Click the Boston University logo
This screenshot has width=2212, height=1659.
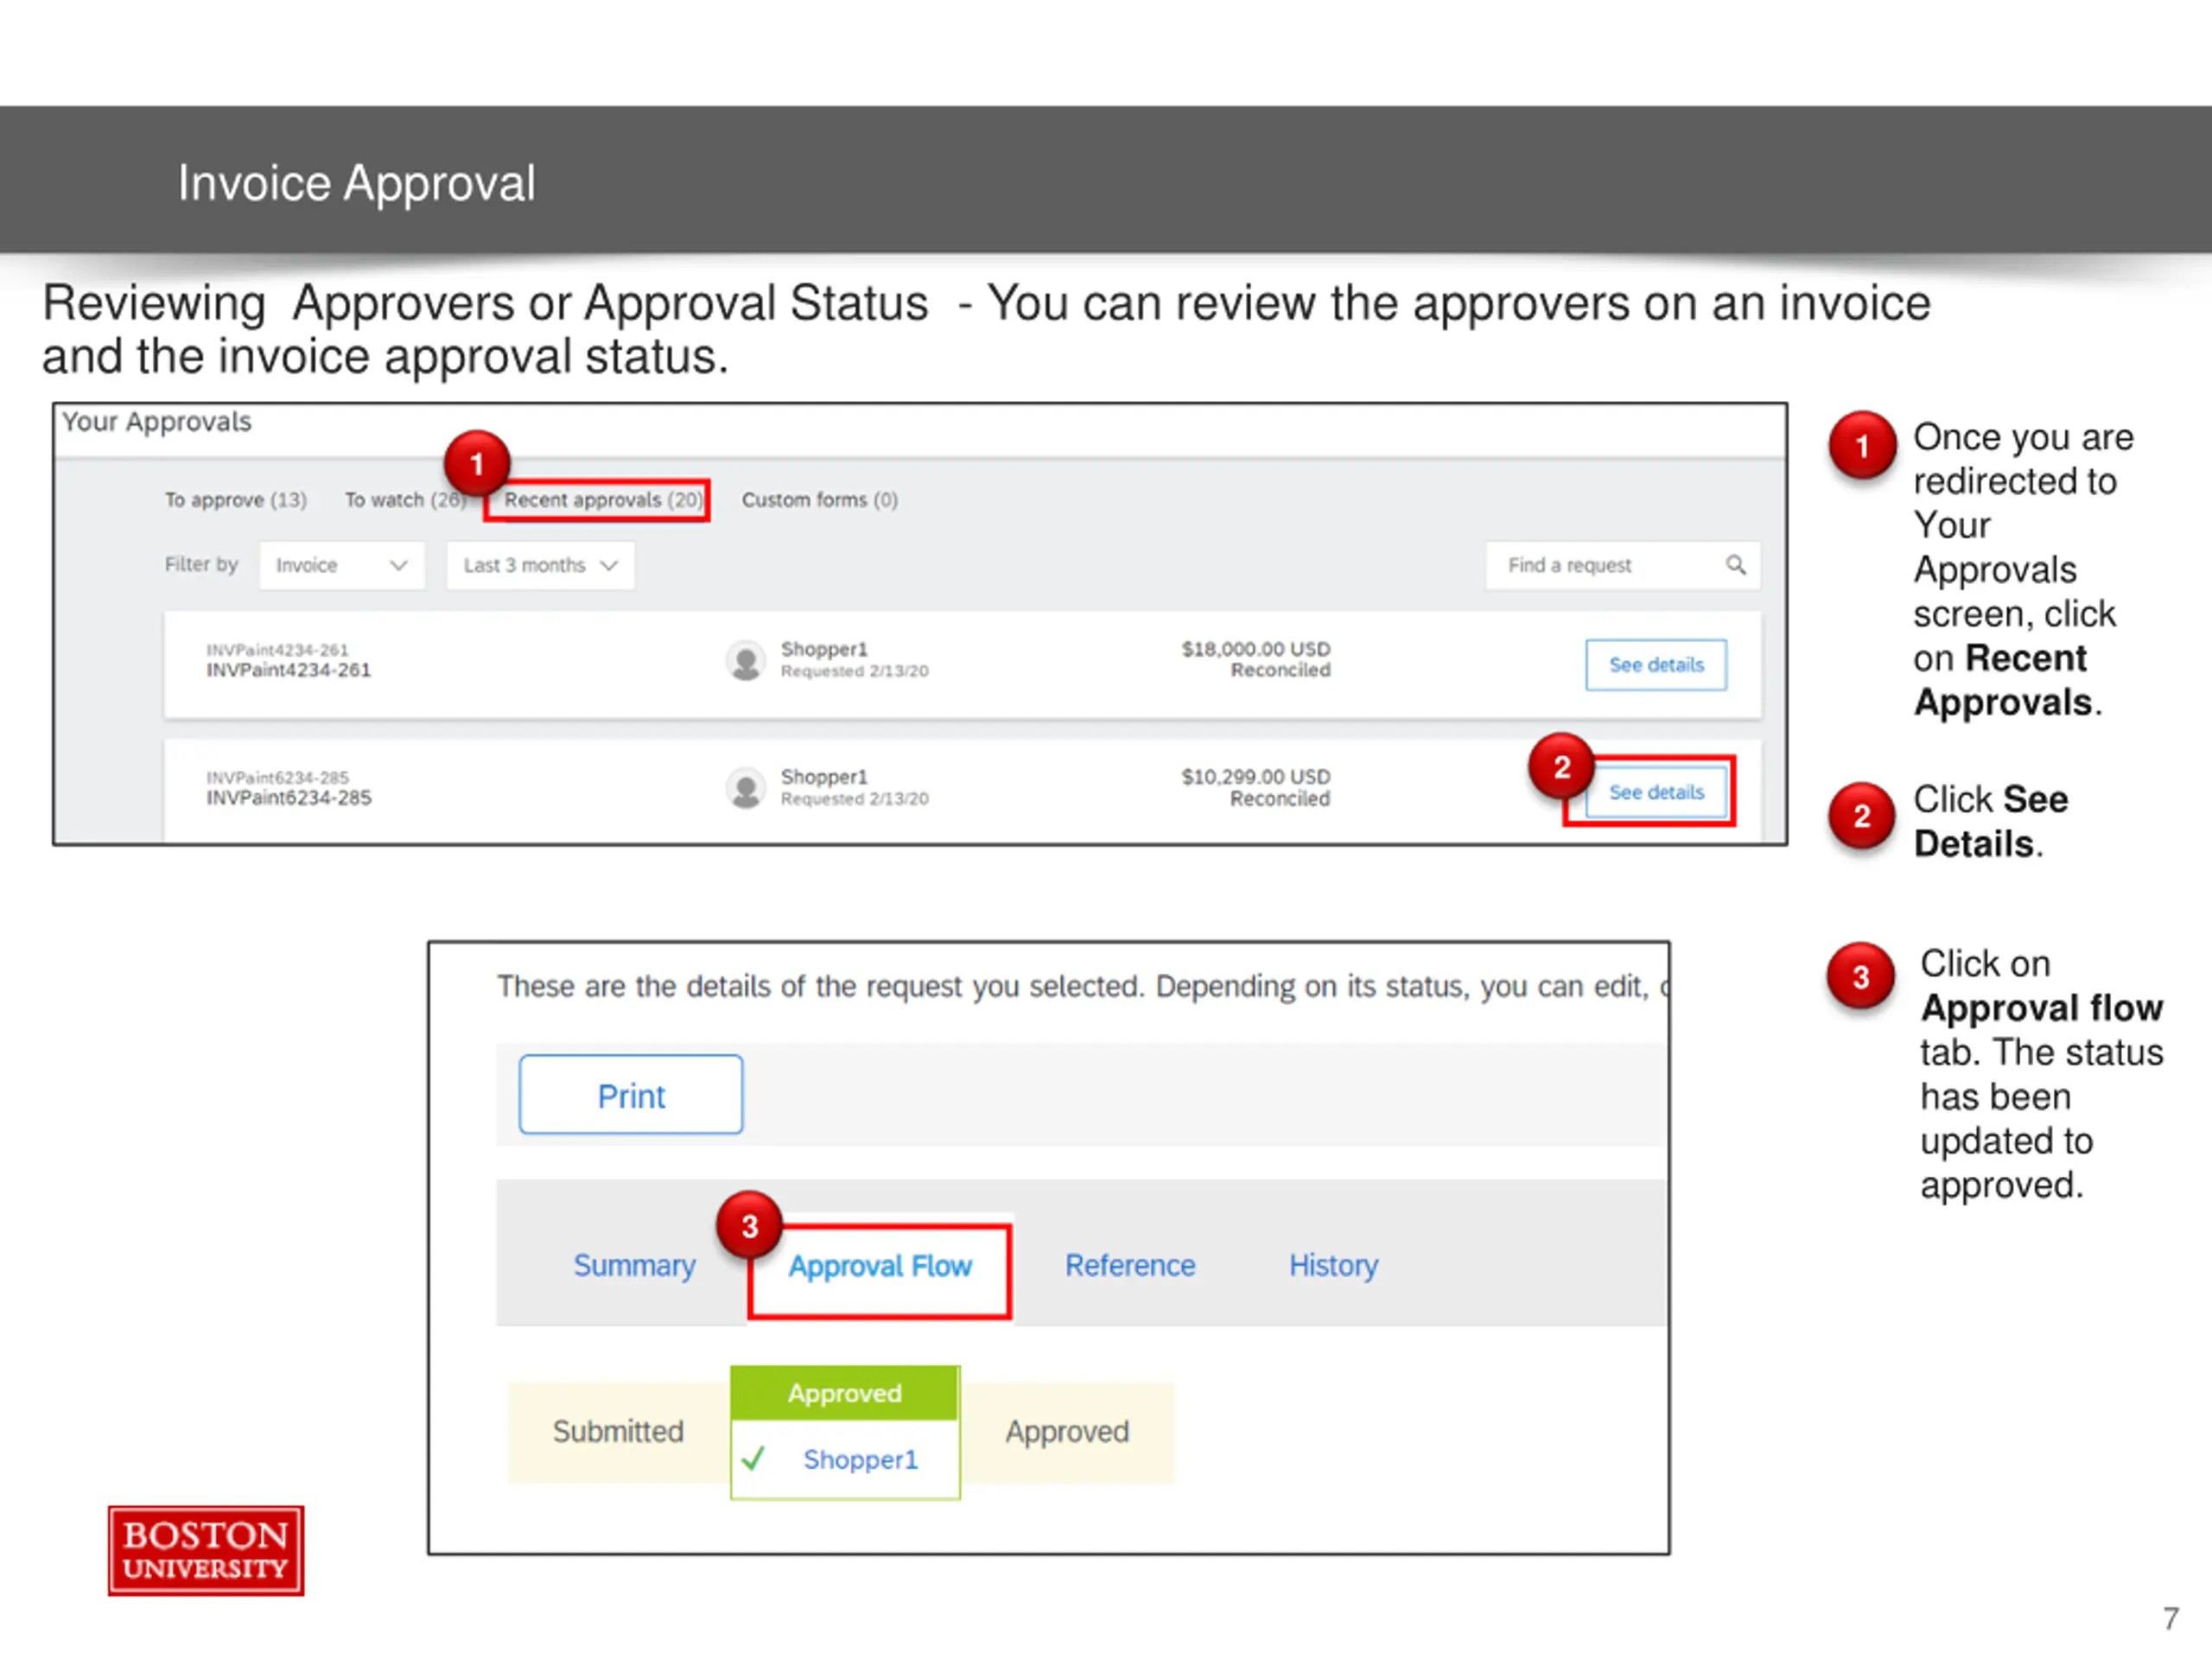[206, 1550]
